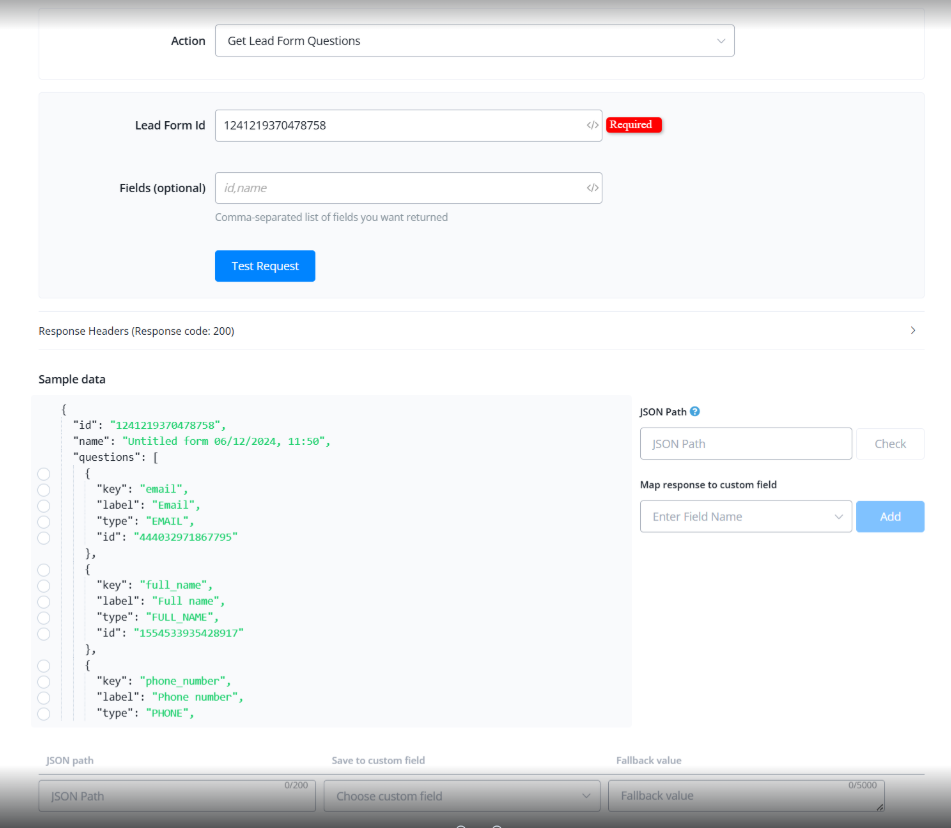Select the radio next to "key": "email"

pos(43,490)
